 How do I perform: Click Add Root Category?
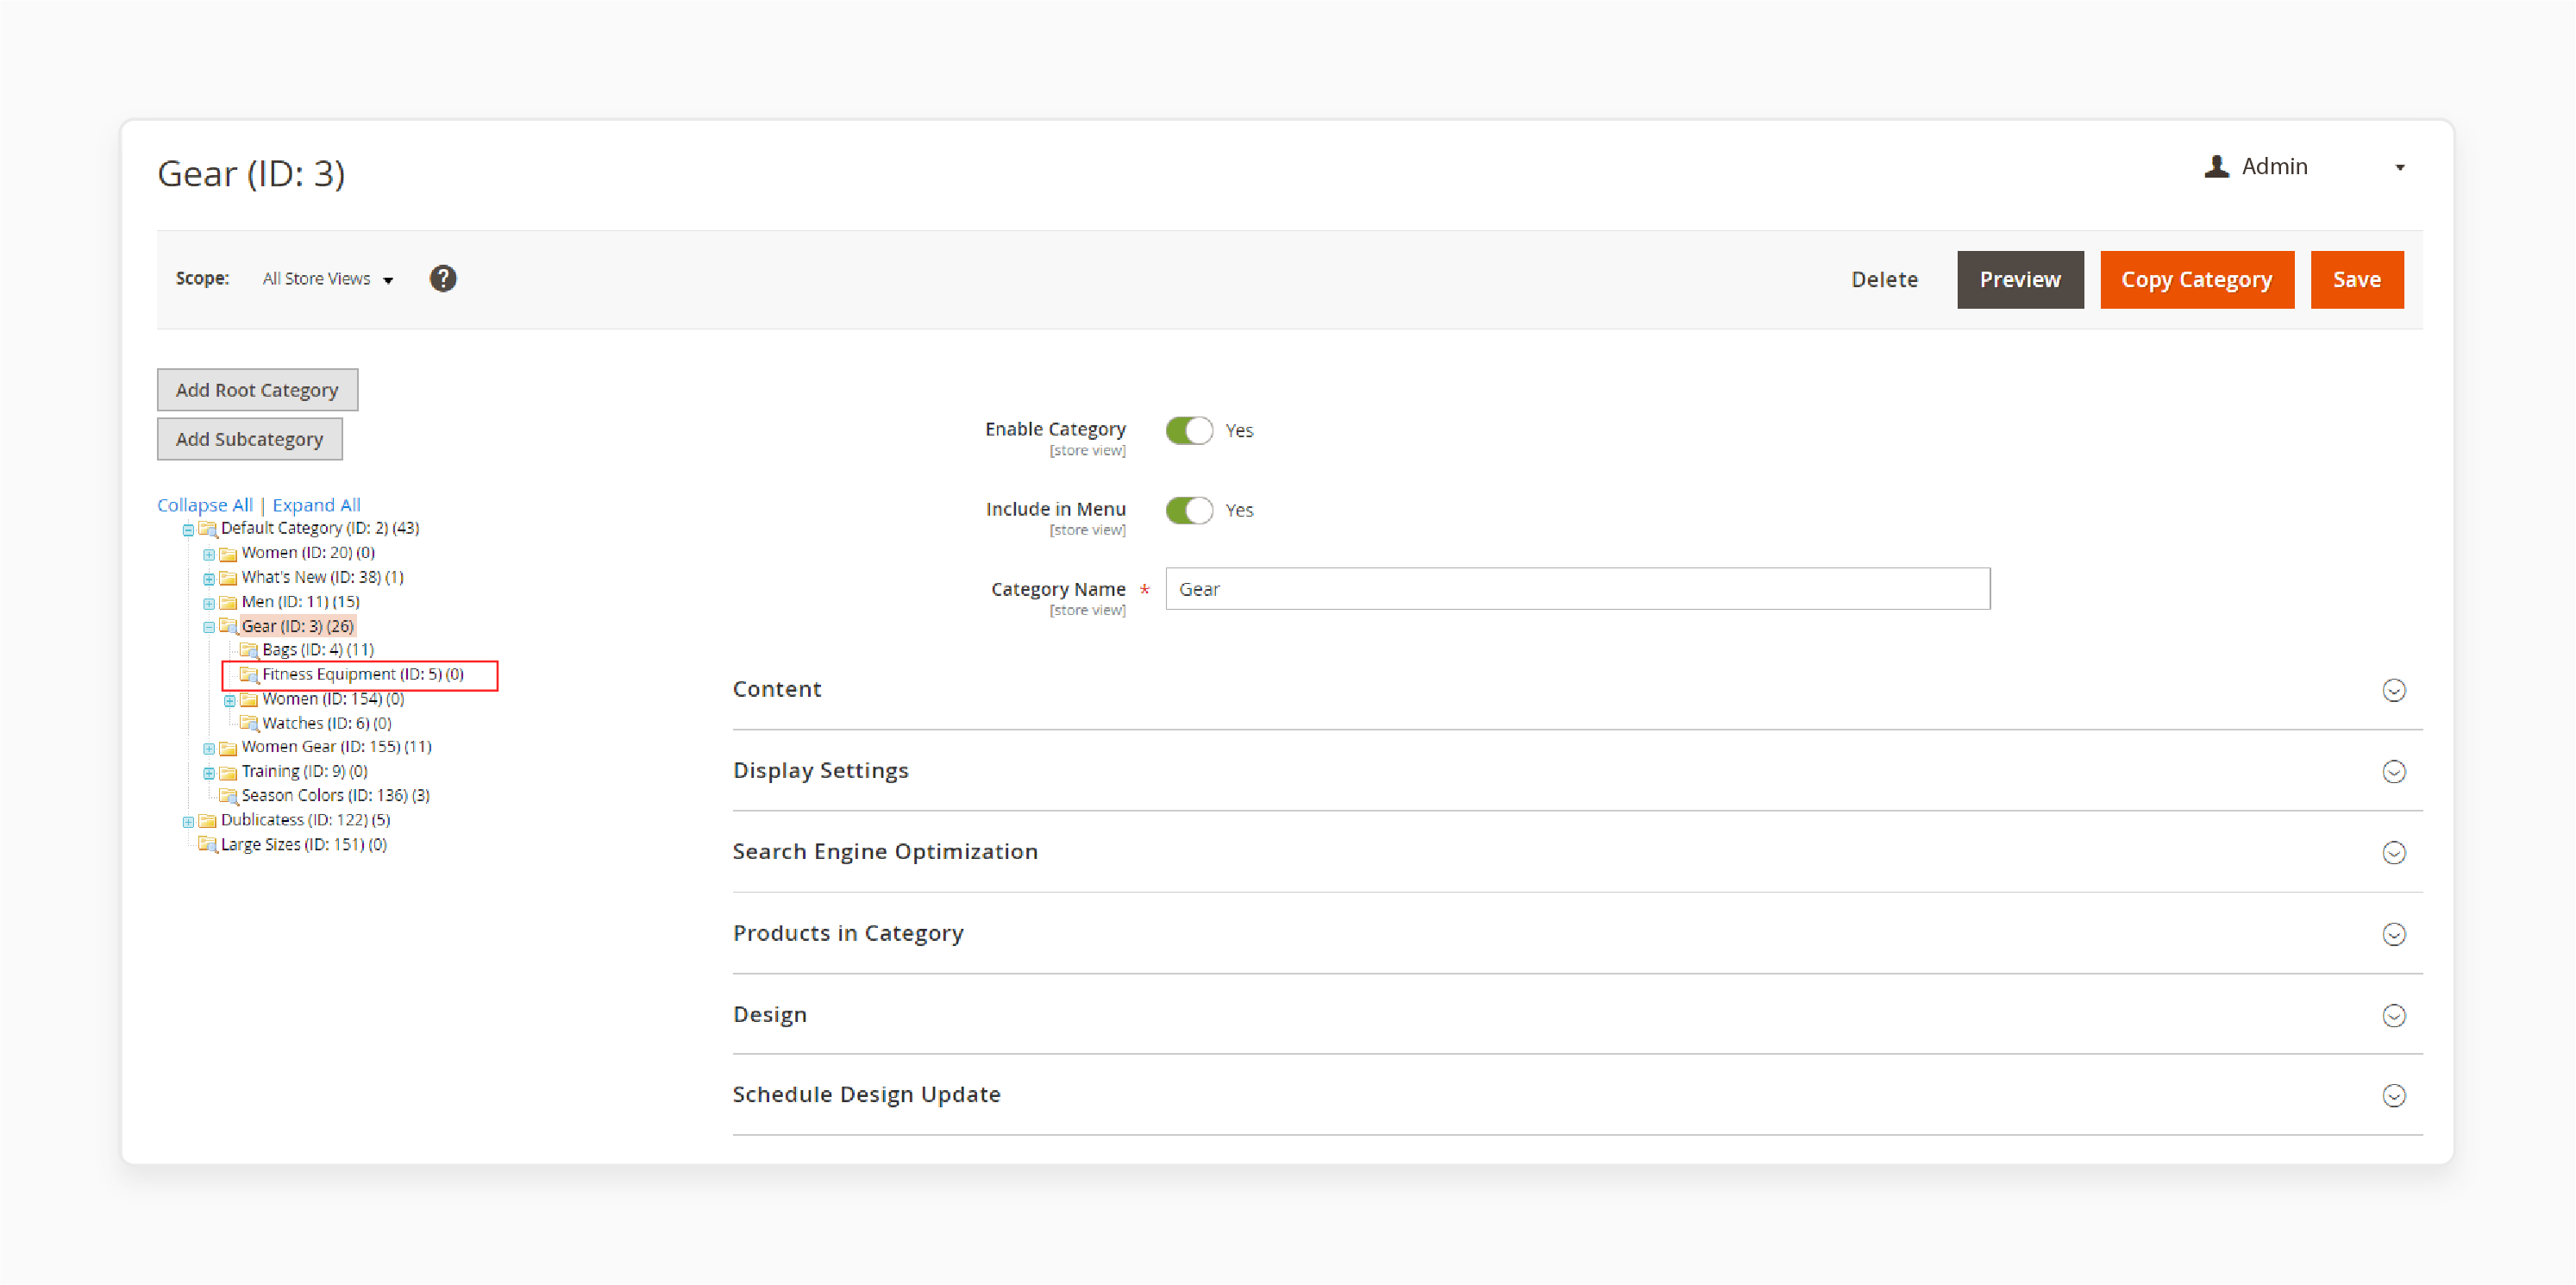click(257, 390)
